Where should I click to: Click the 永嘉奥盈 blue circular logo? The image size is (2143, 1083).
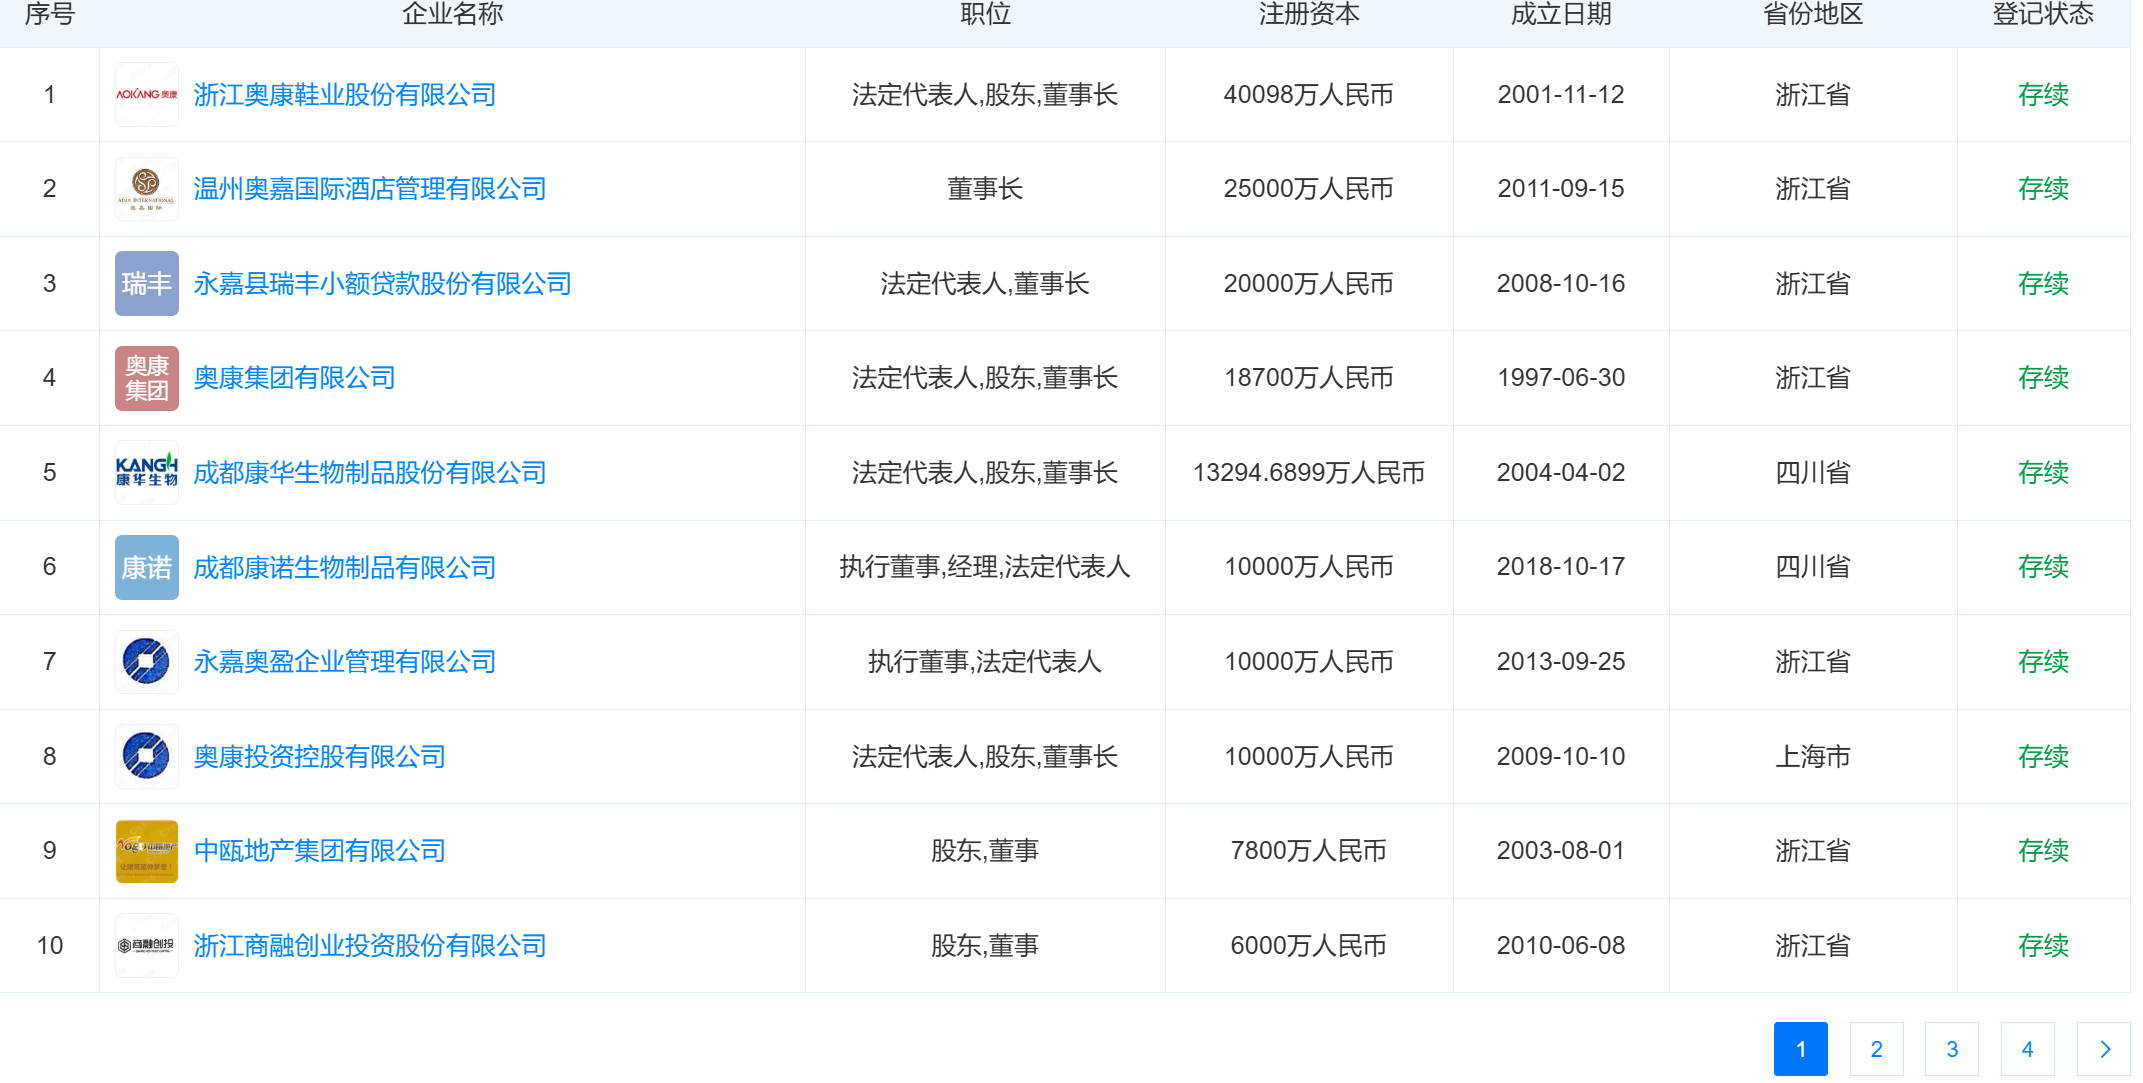click(x=146, y=662)
